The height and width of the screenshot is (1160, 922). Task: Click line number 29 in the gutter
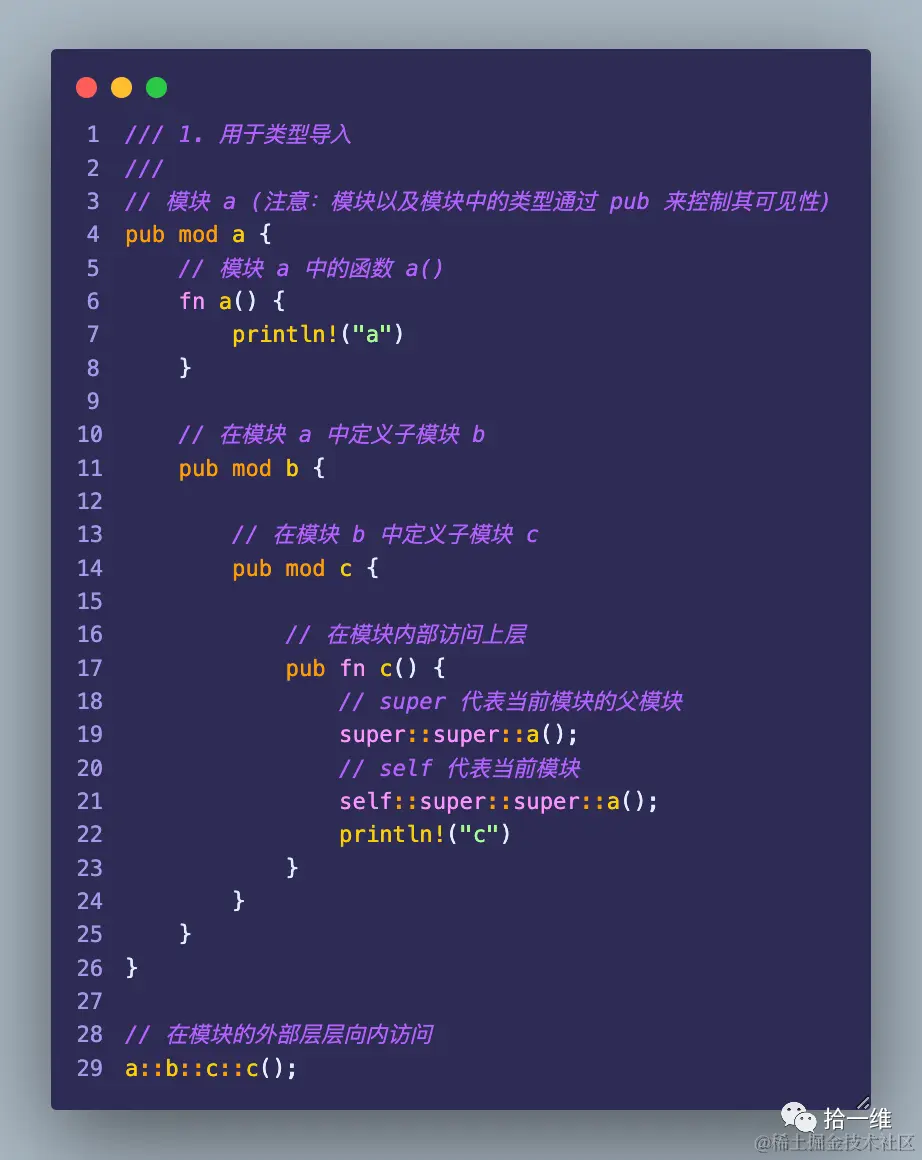(x=90, y=1068)
